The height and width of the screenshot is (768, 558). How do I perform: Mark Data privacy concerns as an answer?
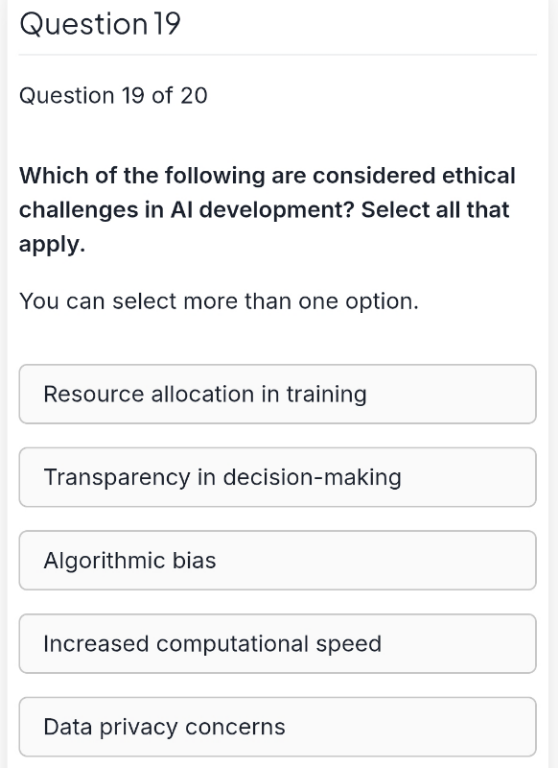click(x=278, y=727)
